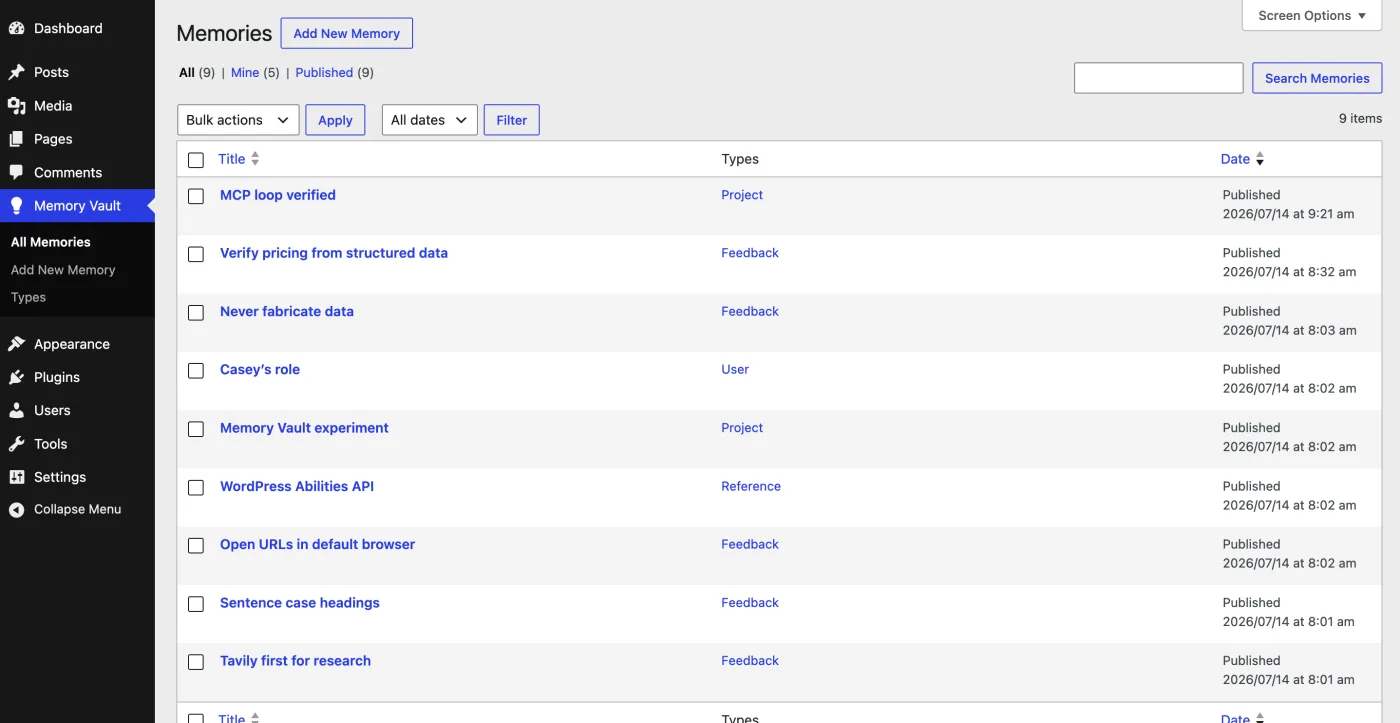Viewport: 1400px width, 723px height.
Task: Filter by the Mine link
Action: (x=245, y=72)
